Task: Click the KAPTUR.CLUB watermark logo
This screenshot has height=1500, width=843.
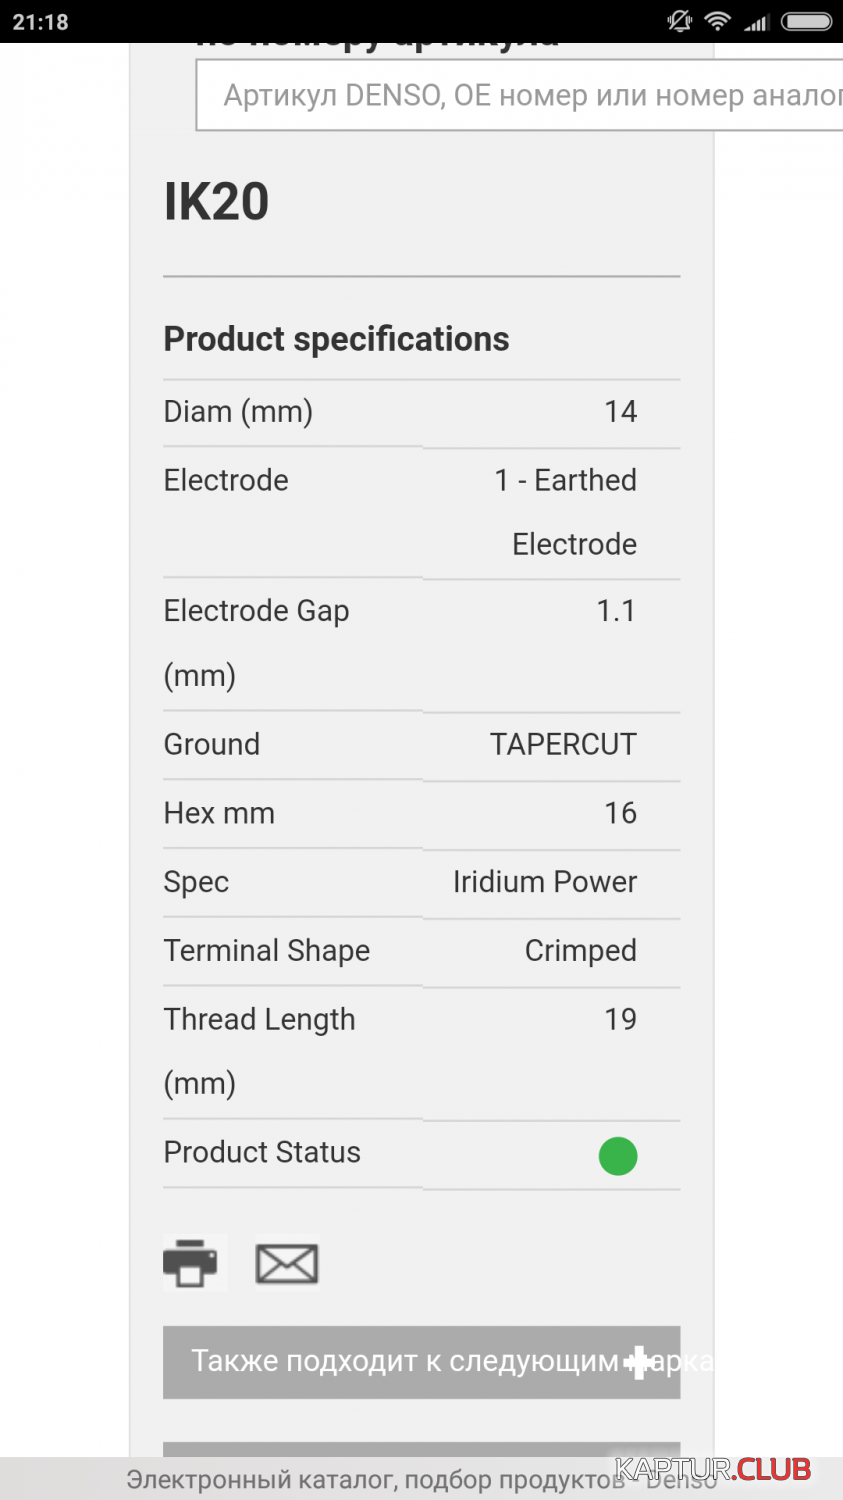Action: [x=713, y=1468]
